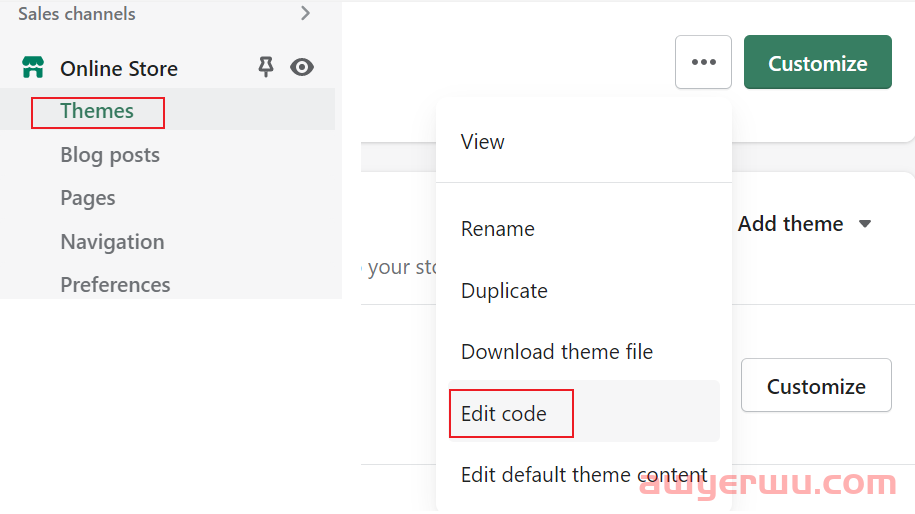Choose Edit default theme content
The width and height of the screenshot is (915, 514).
[583, 475]
